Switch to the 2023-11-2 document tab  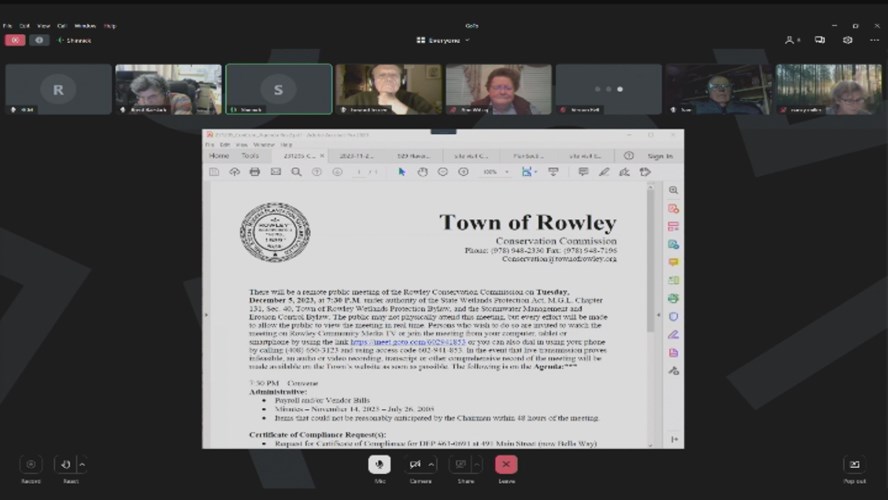[356, 156]
